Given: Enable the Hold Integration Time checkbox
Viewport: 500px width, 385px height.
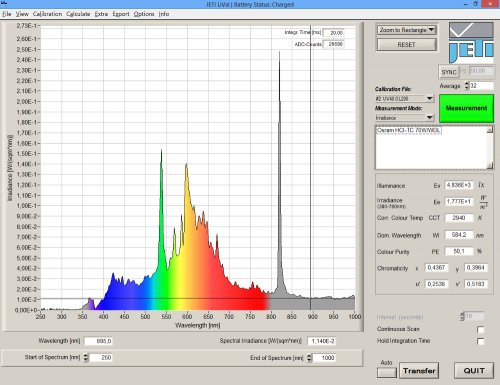Looking at the screenshot, I should (480, 341).
